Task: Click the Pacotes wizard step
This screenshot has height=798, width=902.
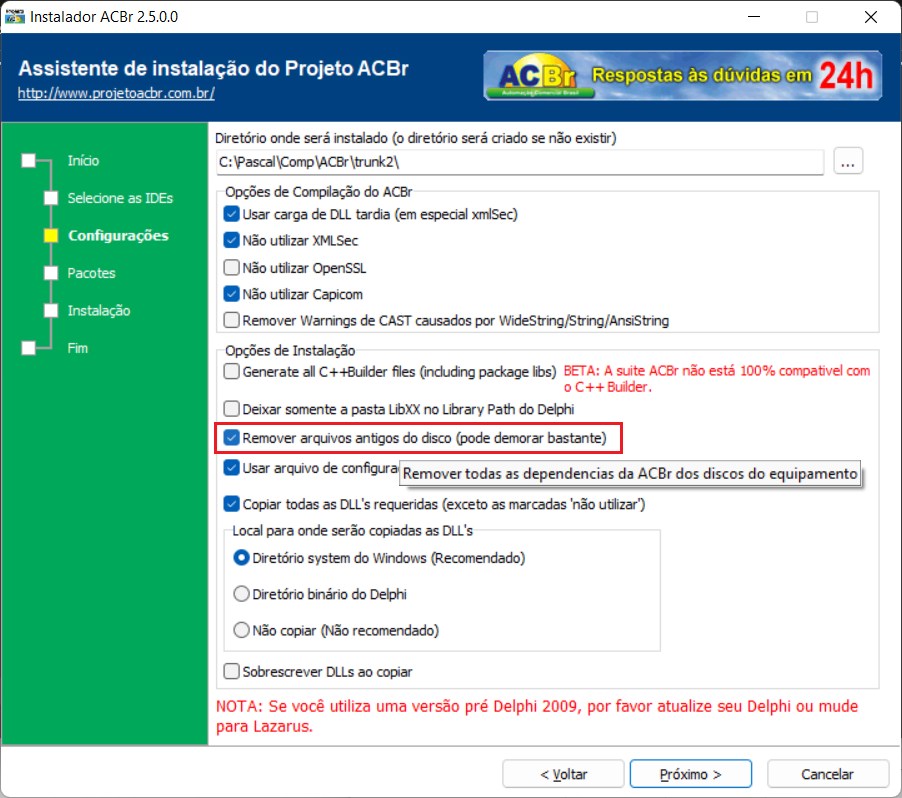Action: click(91, 273)
